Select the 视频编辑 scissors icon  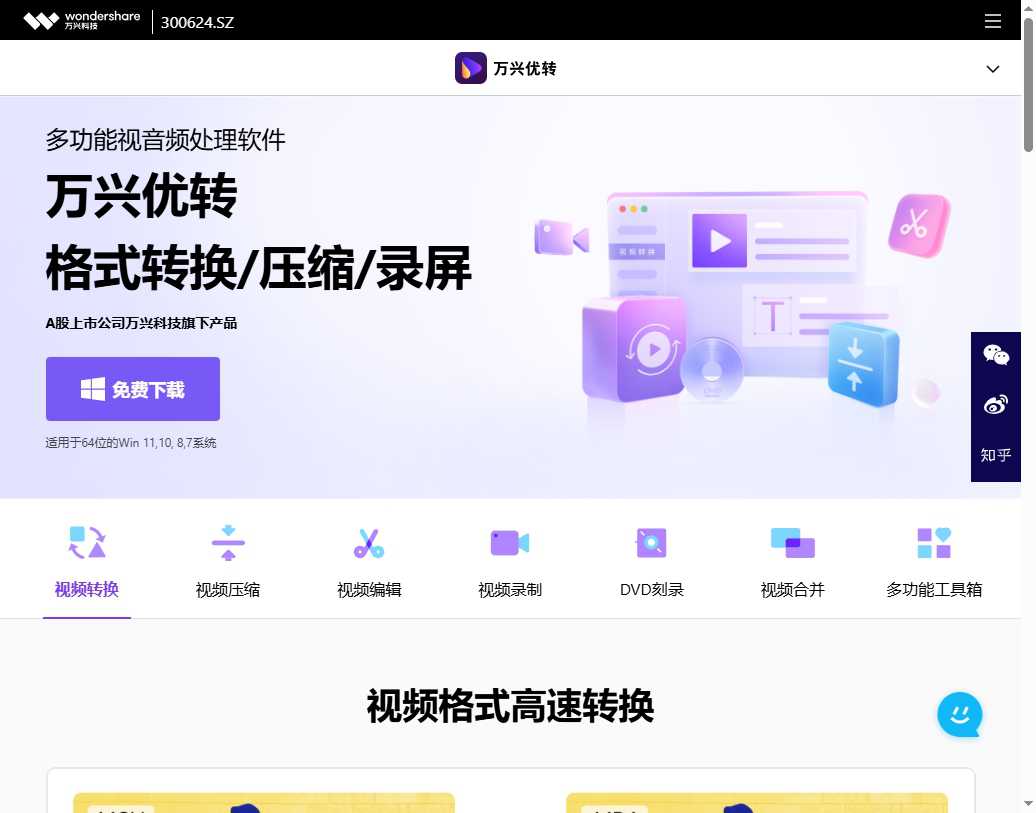pos(368,542)
